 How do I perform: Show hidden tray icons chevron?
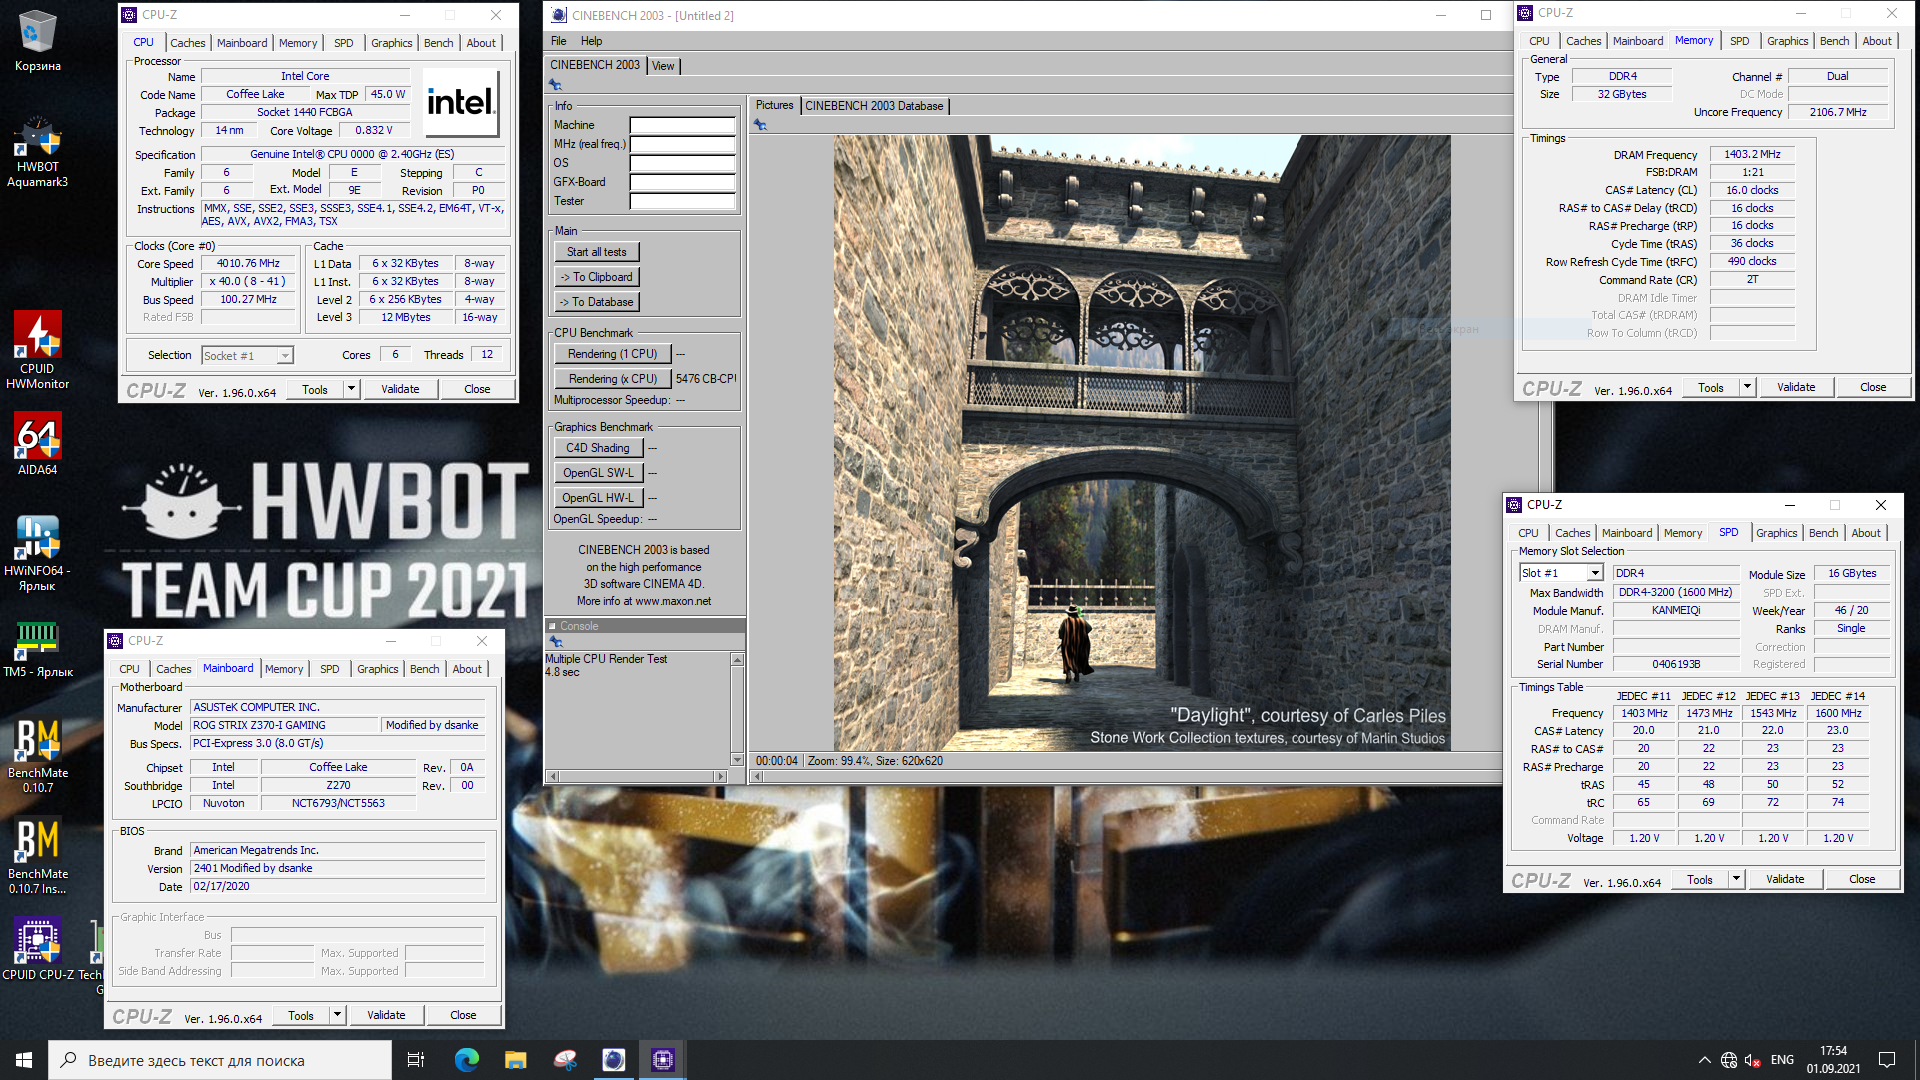[1704, 1060]
